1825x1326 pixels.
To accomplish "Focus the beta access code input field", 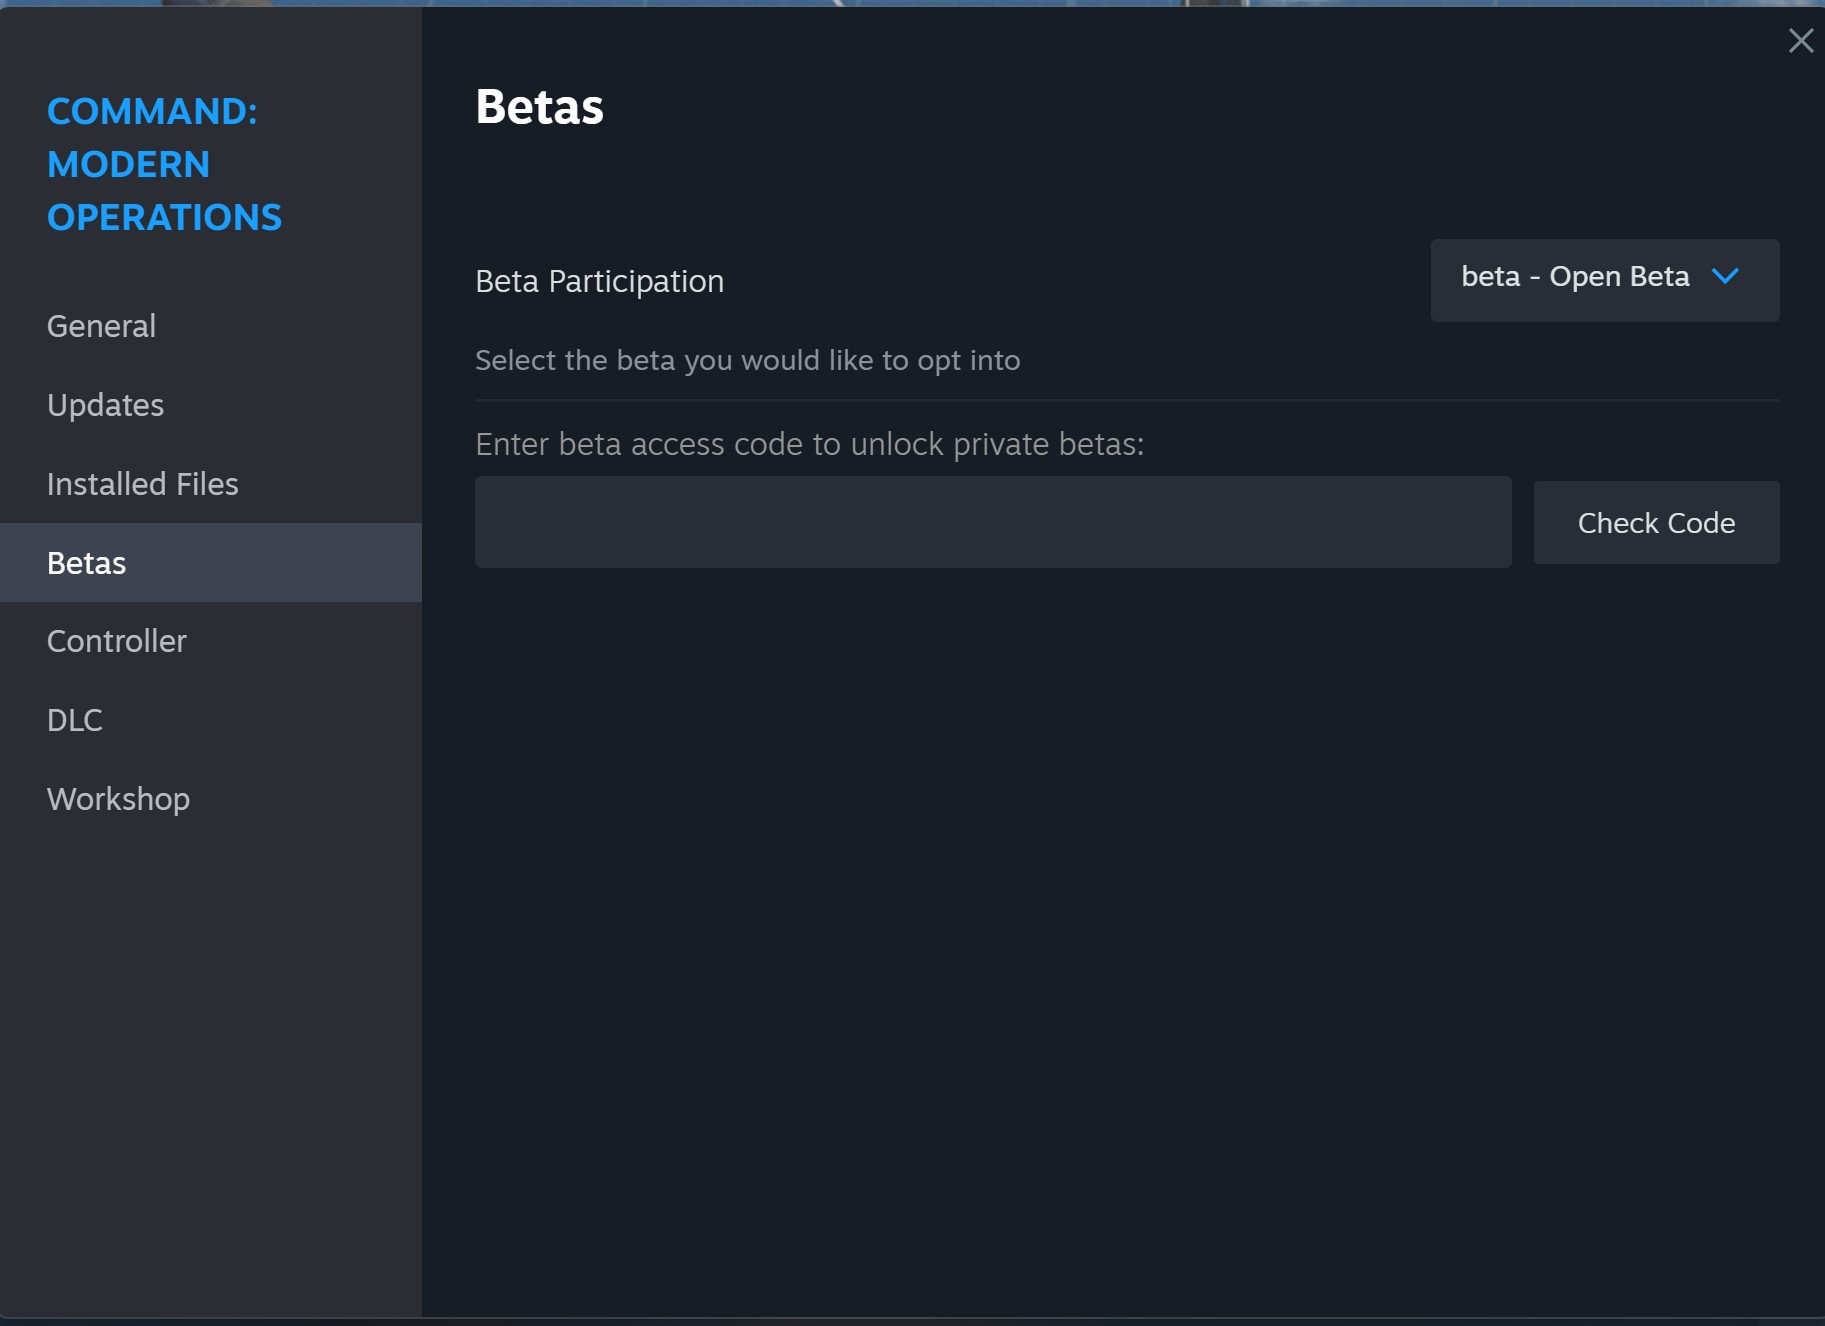I will (x=993, y=522).
